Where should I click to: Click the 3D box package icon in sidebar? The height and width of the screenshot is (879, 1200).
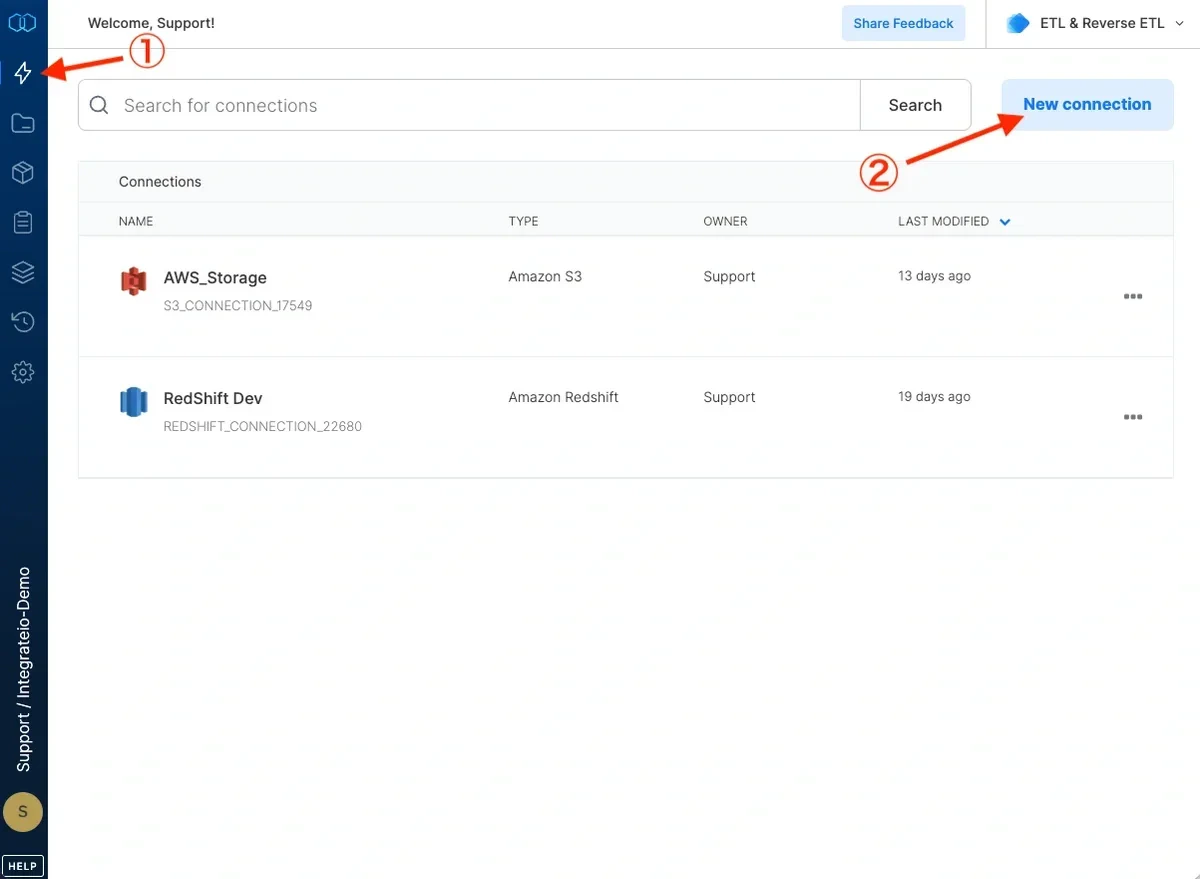coord(23,172)
